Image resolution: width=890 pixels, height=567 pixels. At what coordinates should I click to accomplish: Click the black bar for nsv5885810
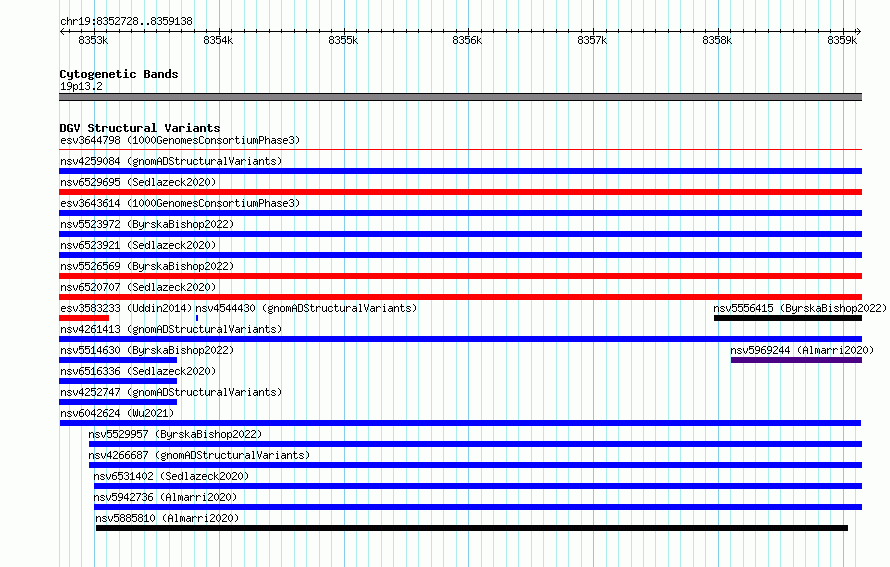click(x=472, y=528)
